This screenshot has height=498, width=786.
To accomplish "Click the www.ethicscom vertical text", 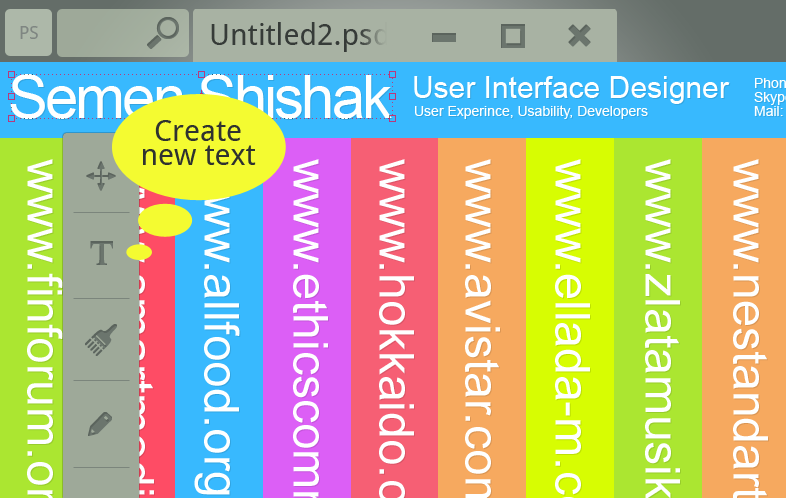I will [x=308, y=328].
